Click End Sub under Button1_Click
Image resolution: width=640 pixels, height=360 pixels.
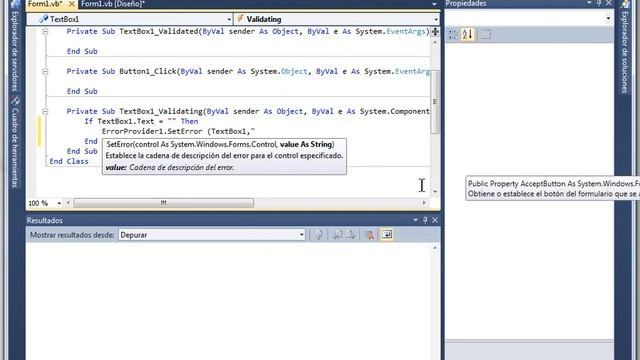click(82, 91)
